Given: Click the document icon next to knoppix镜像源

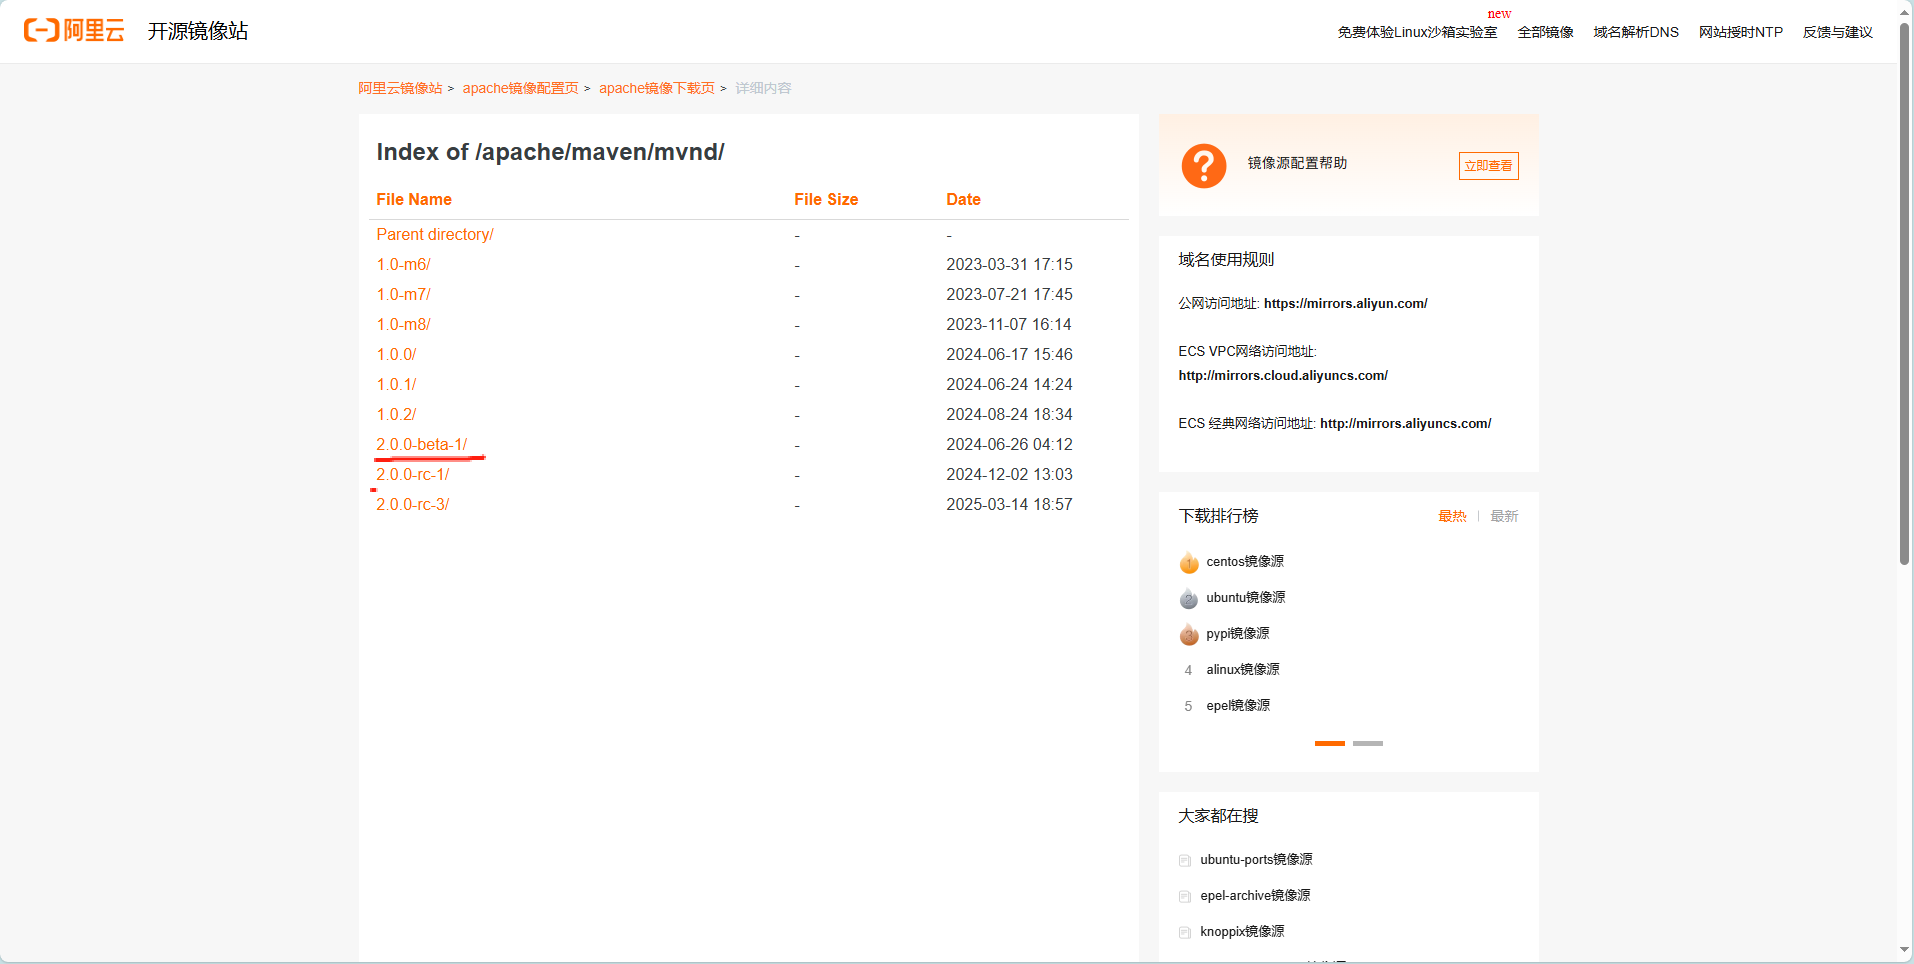Looking at the screenshot, I should coord(1185,931).
